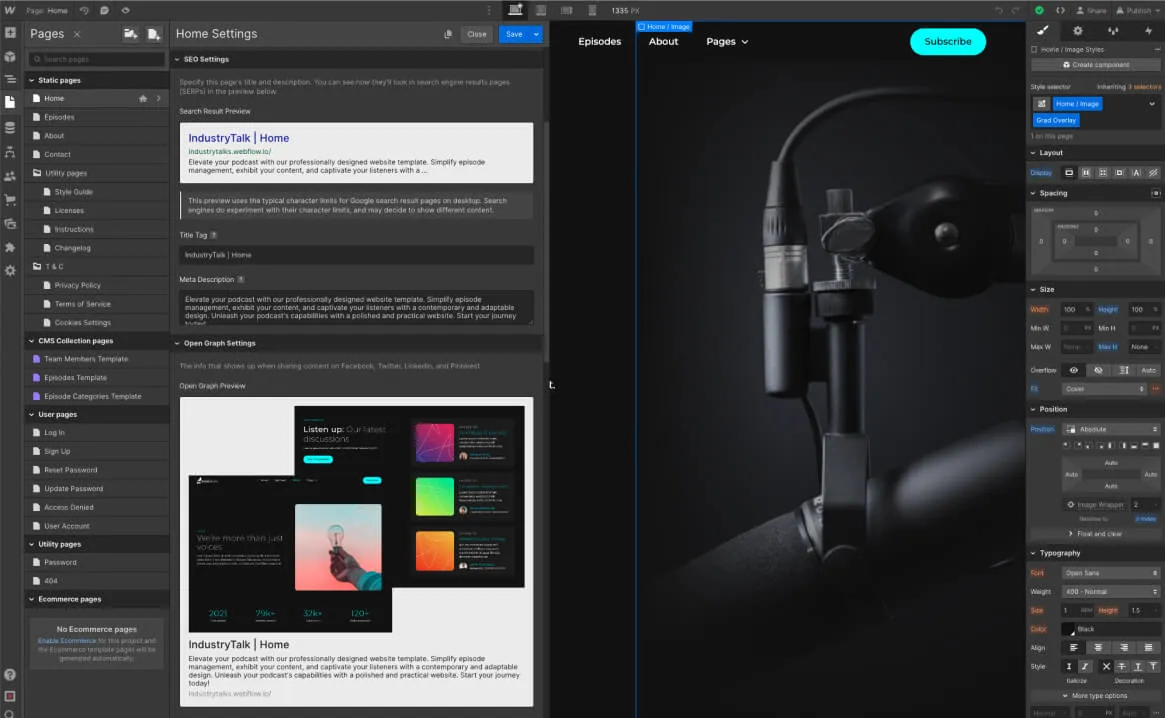Collapse the User pages group
This screenshot has height=718, width=1165.
coord(31,414)
